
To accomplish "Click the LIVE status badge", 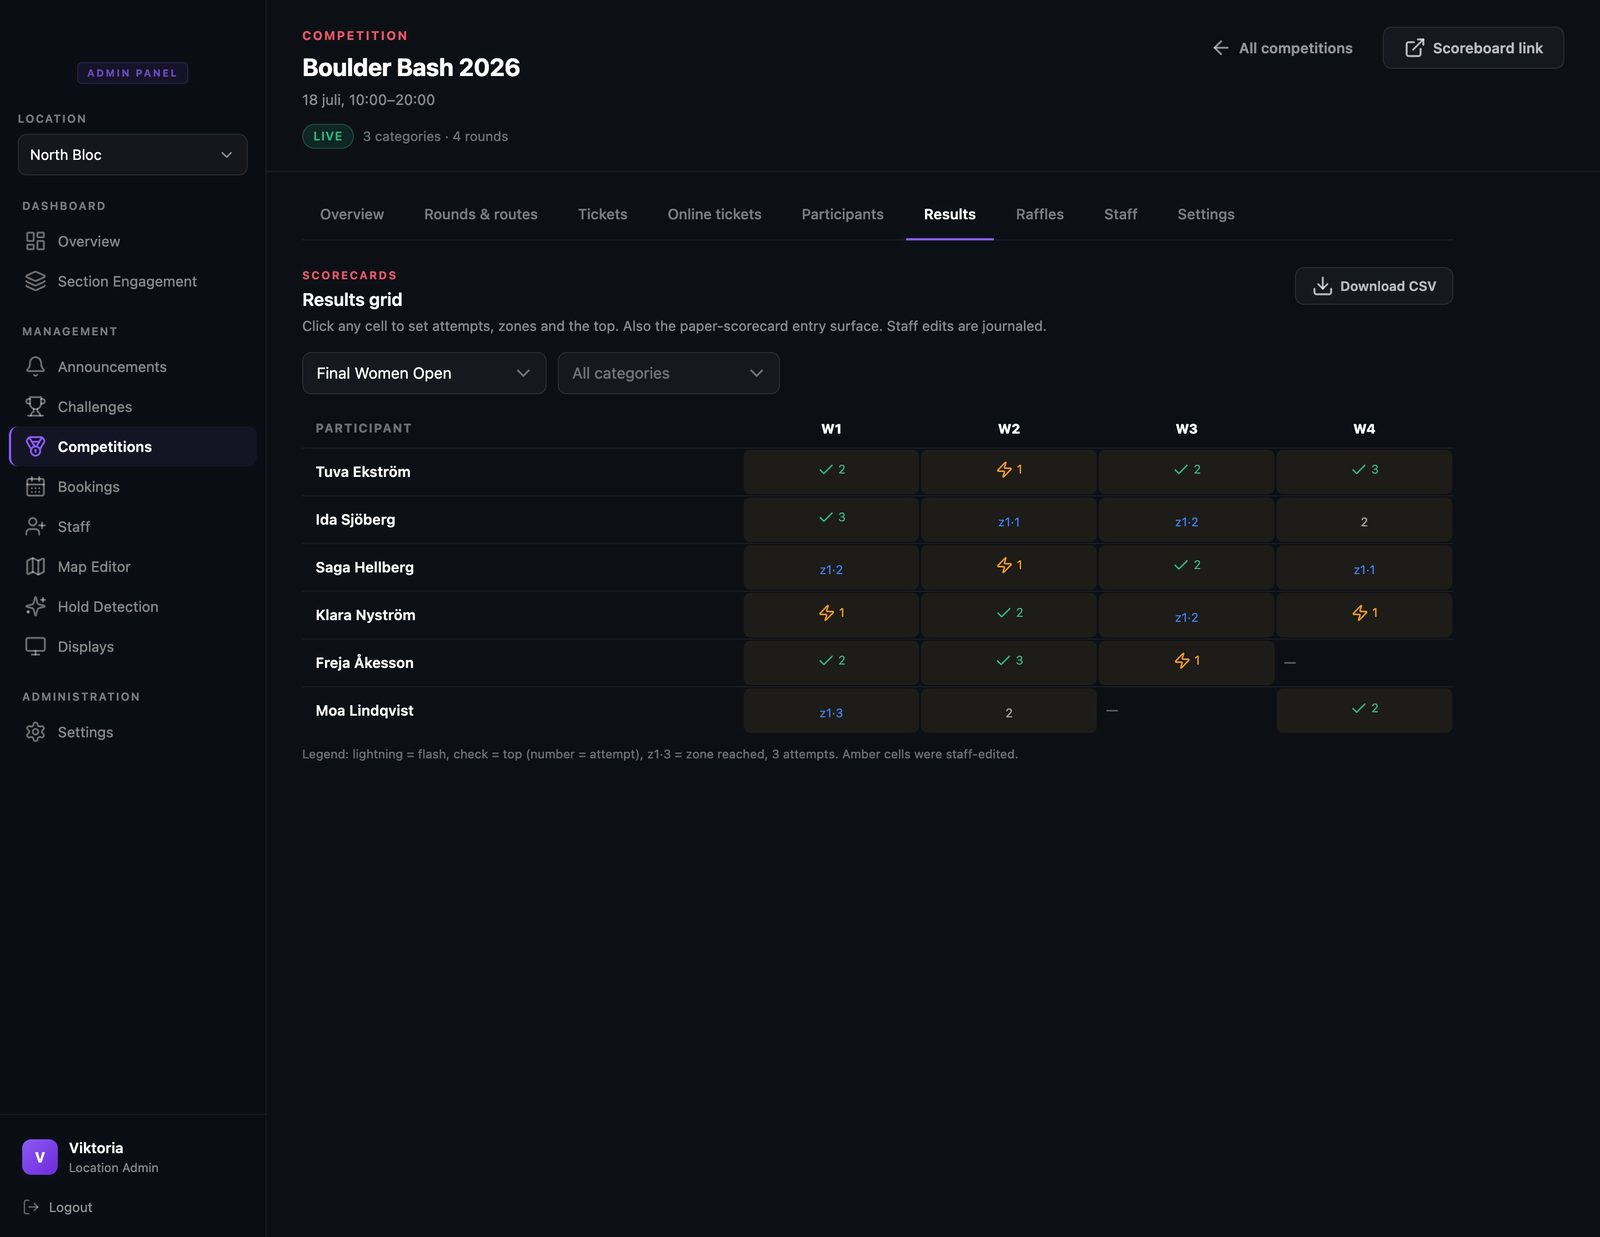I will [x=328, y=136].
